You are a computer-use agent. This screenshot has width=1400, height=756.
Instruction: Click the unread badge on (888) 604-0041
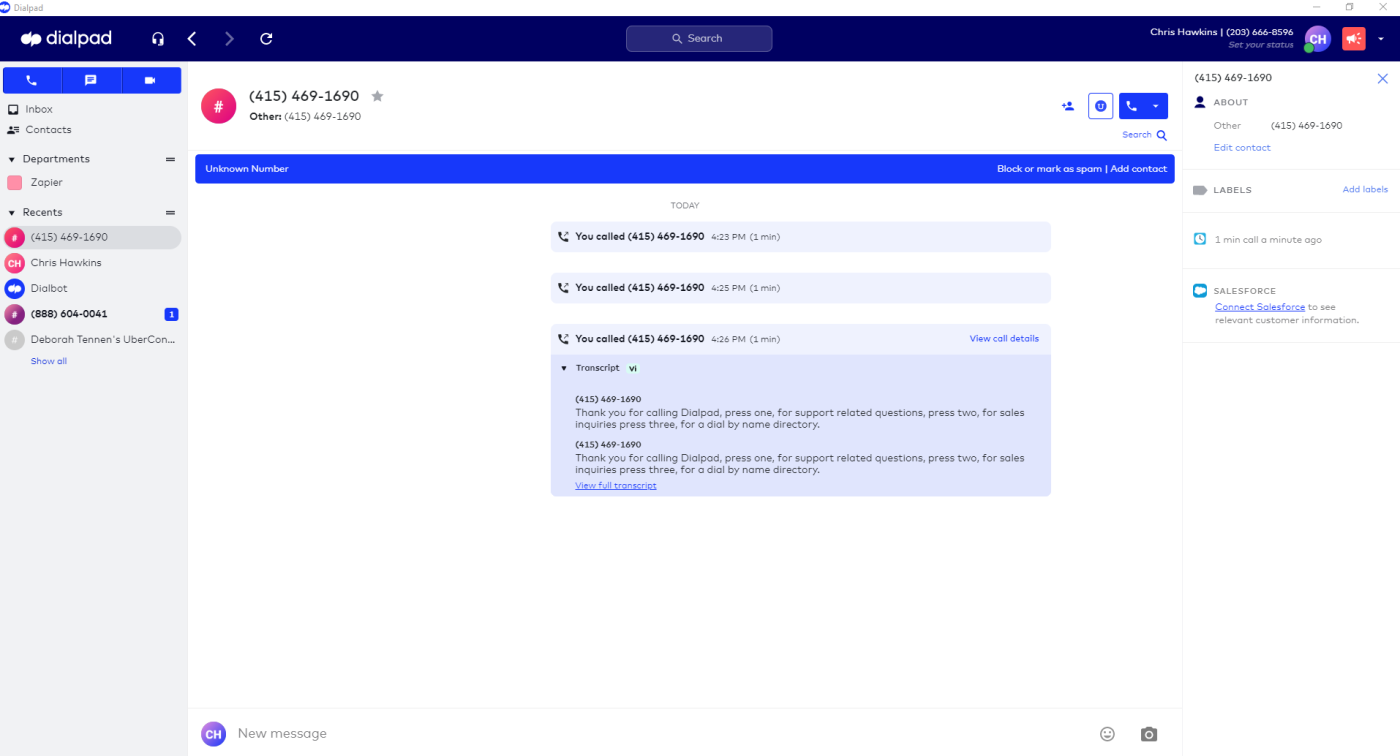[171, 314]
